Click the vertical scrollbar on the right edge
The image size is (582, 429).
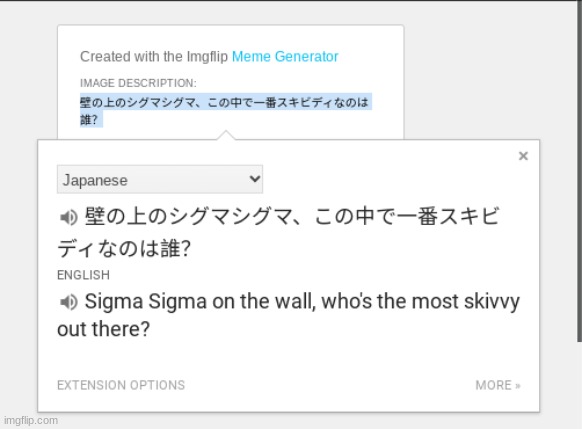pyautogui.click(x=579, y=171)
